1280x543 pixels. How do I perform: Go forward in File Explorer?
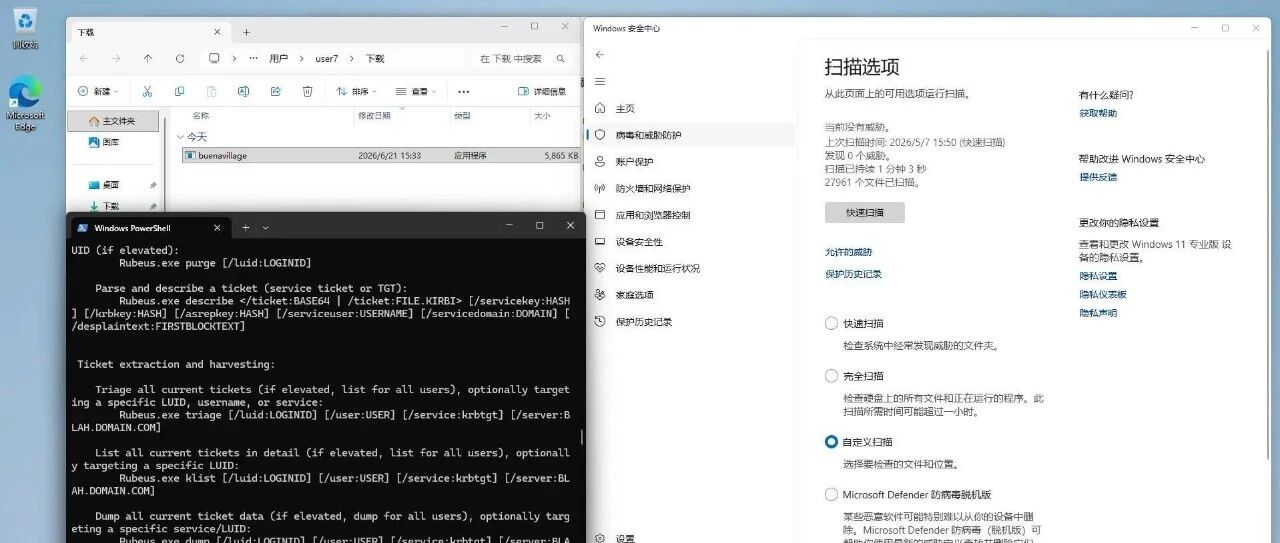pos(116,59)
